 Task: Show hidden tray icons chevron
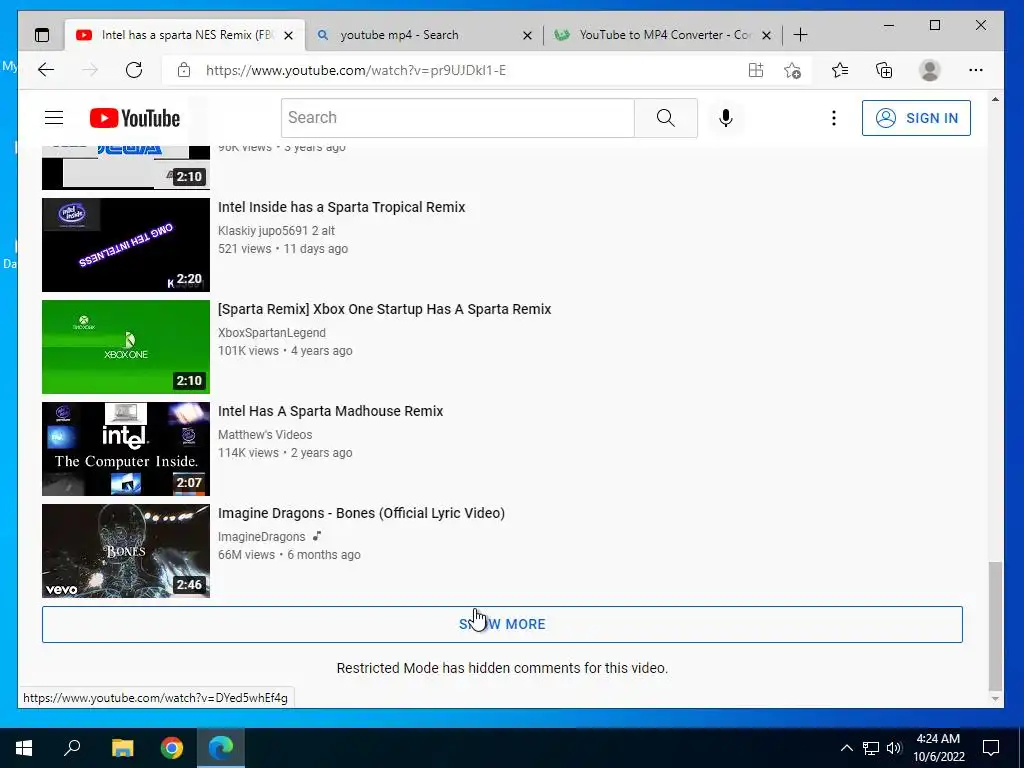[x=846, y=748]
